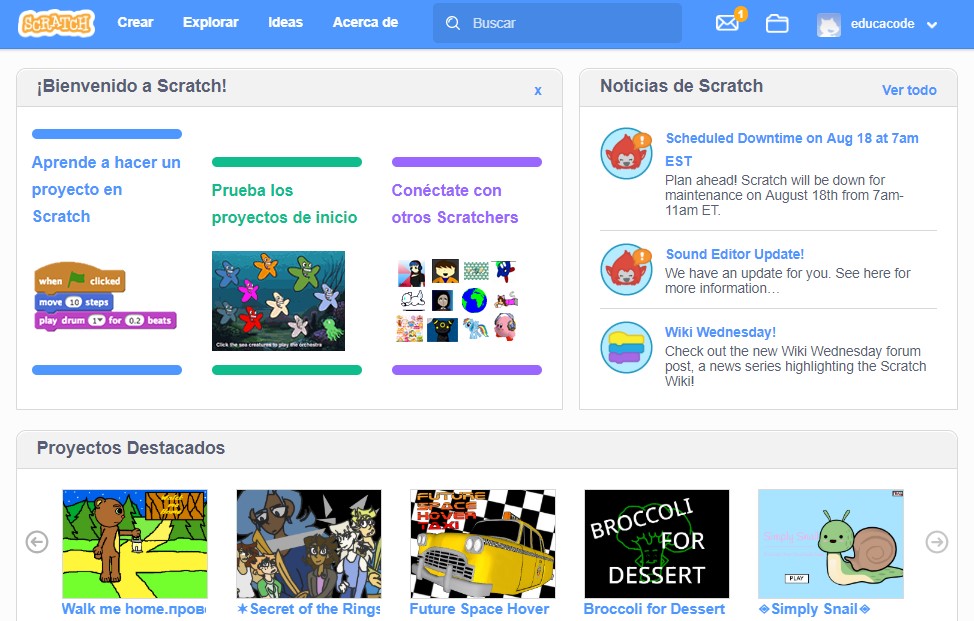Viewport: 974px width, 621px height.
Task: Open the Ver todo news link
Action: coord(909,90)
